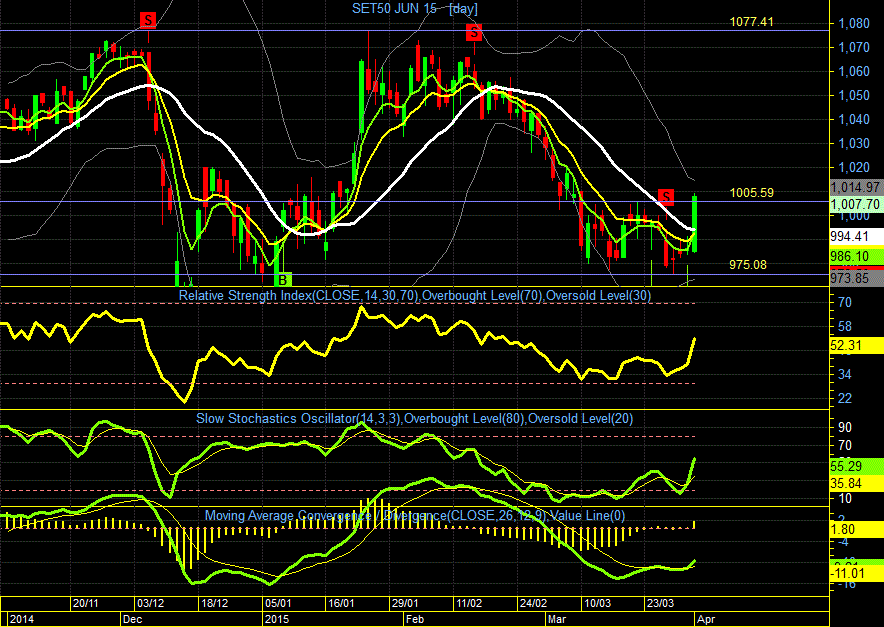Click the 2015 year label on time axis

[277, 619]
